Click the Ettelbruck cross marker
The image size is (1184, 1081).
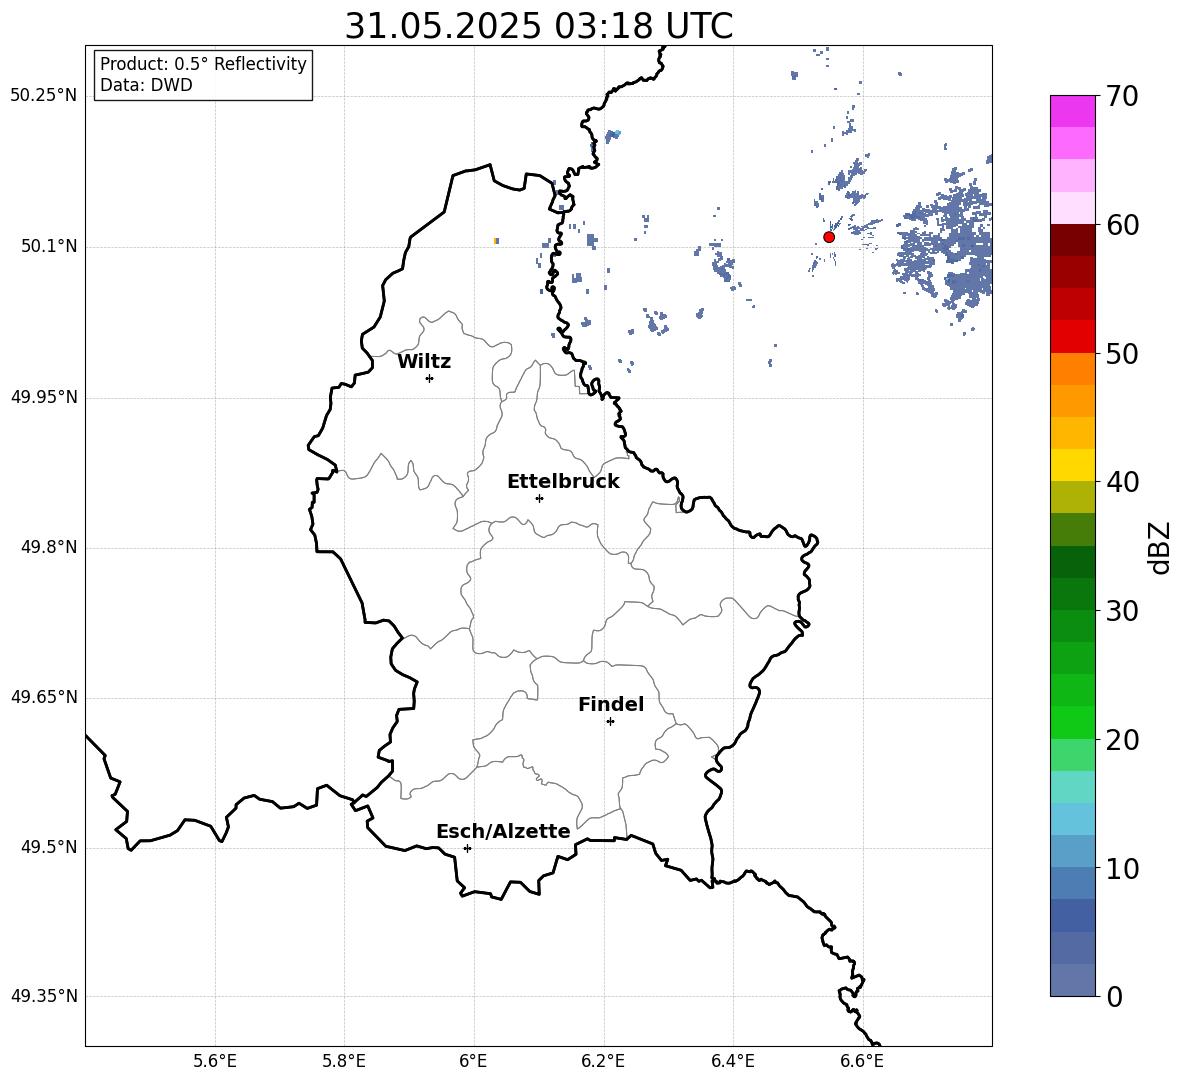pos(539,498)
